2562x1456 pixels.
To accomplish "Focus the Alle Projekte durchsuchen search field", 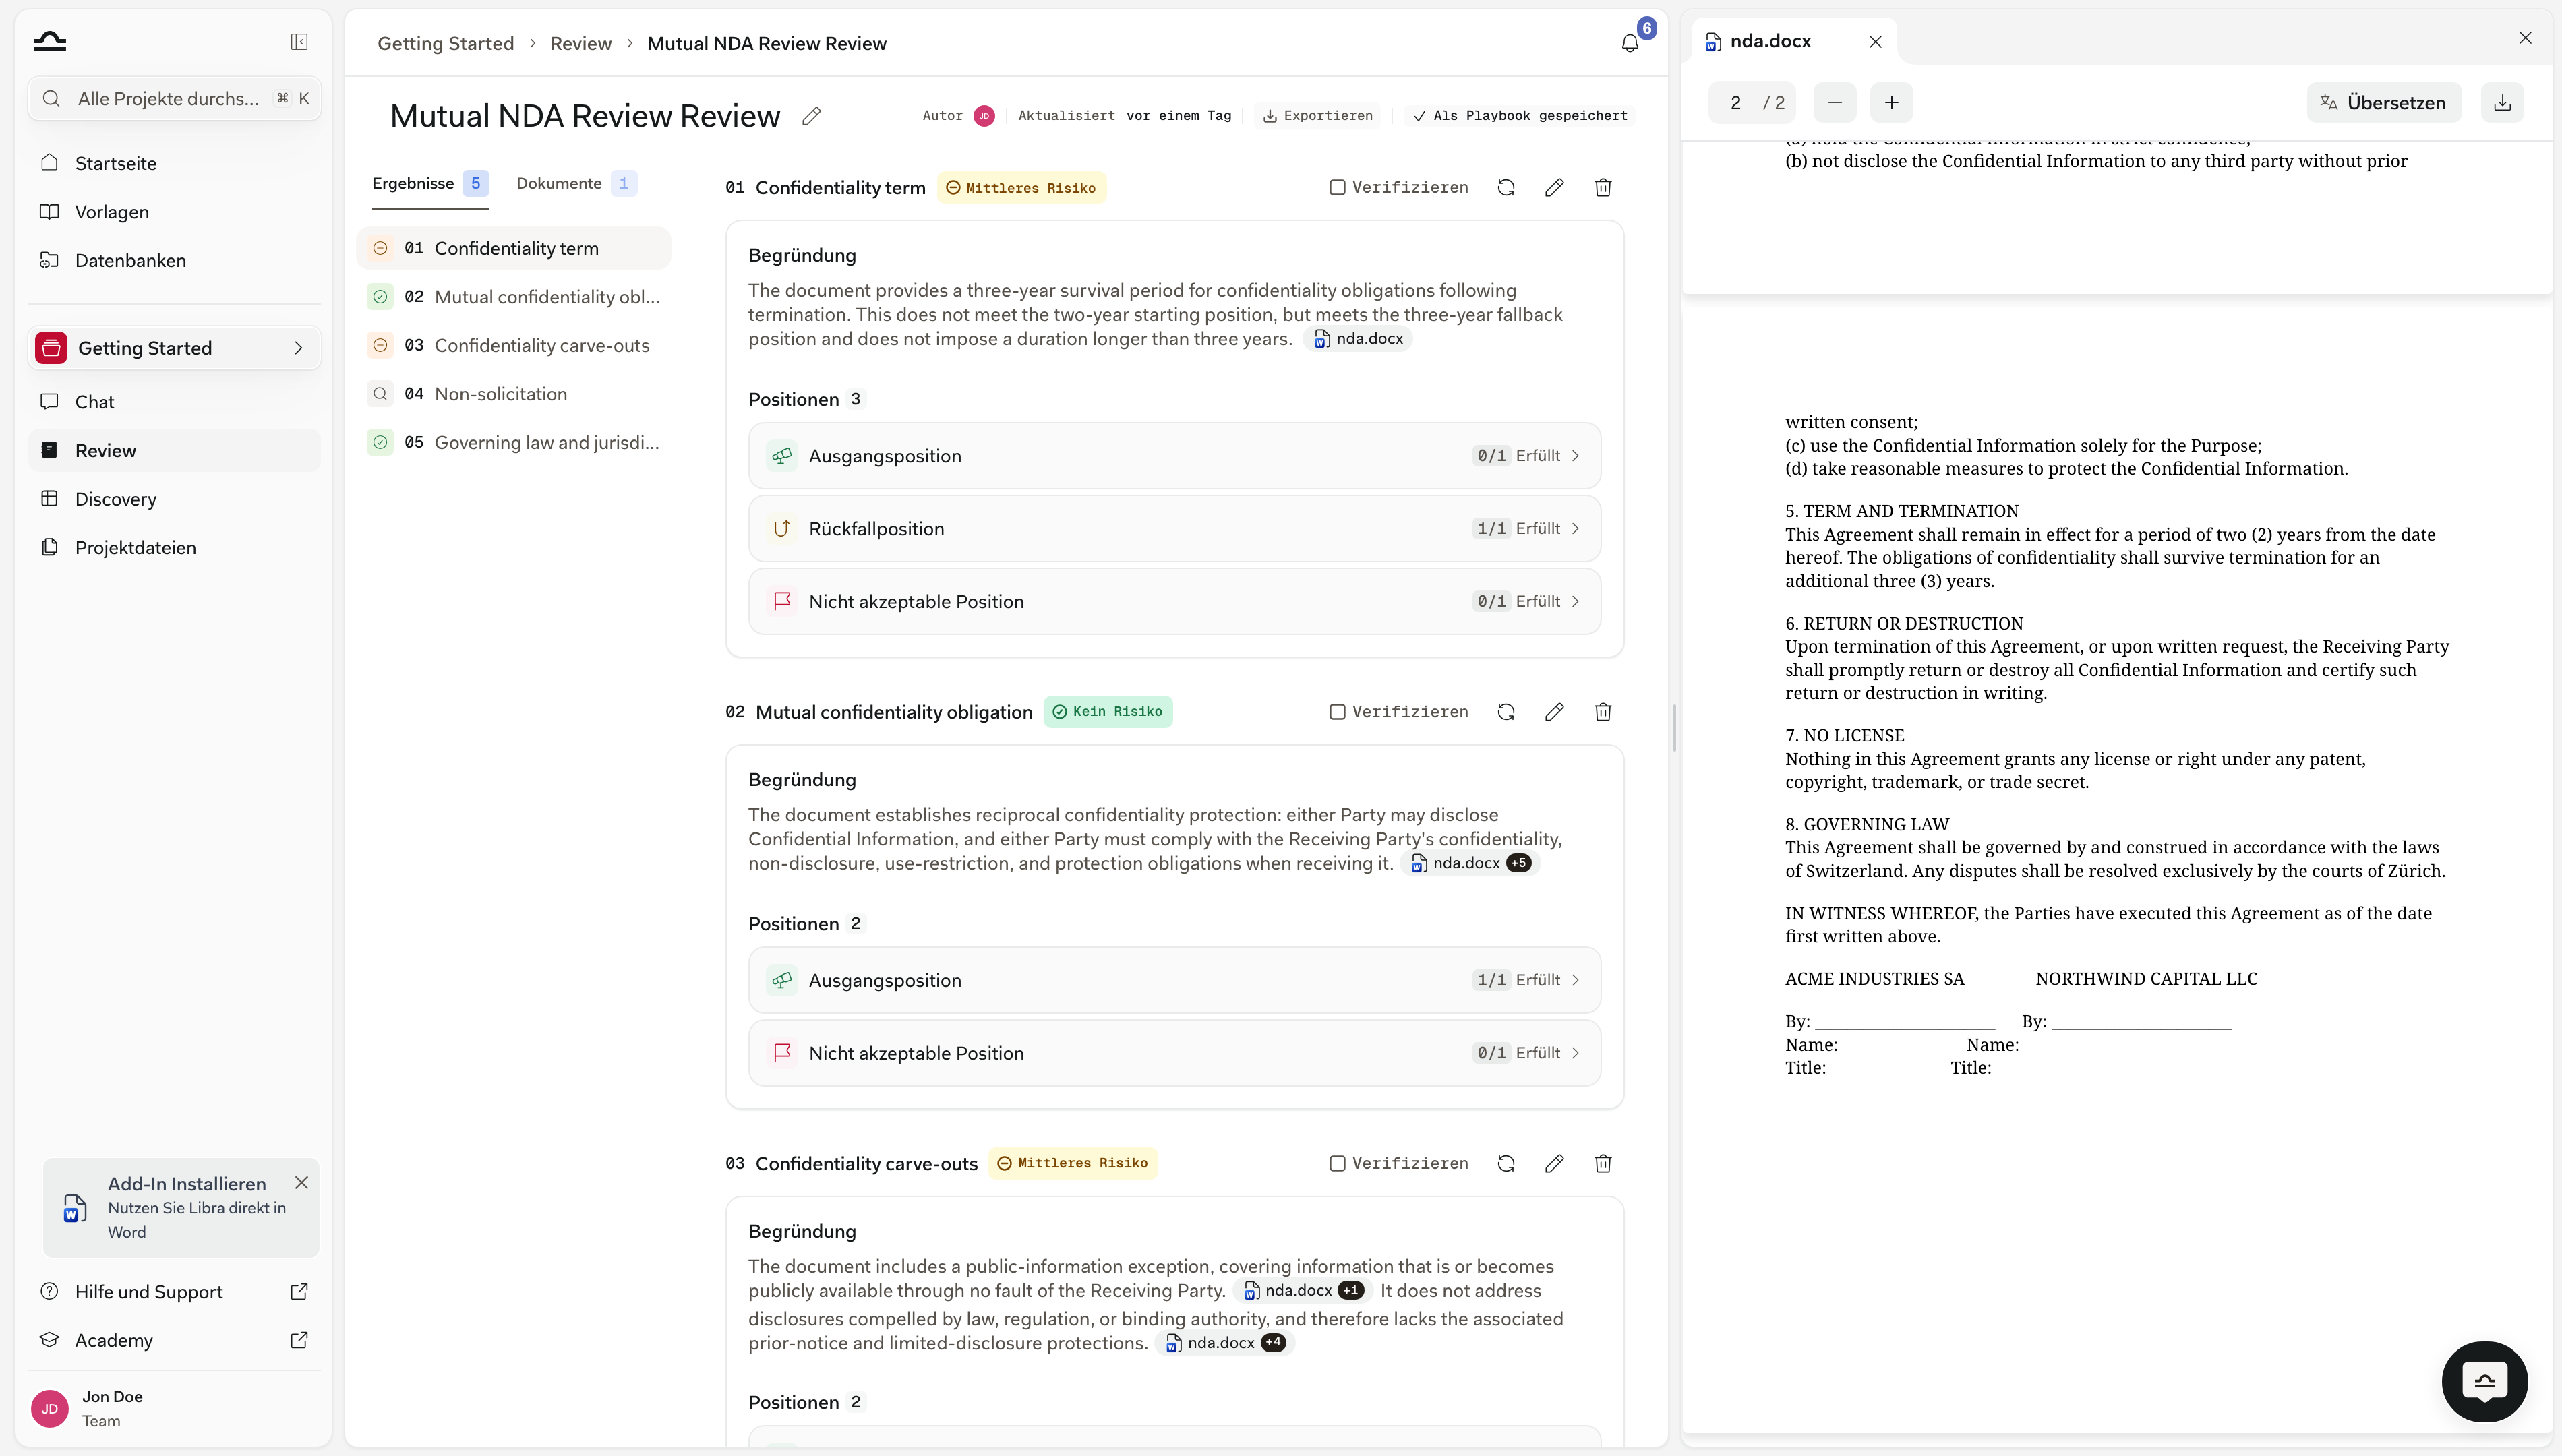I will 175,99.
